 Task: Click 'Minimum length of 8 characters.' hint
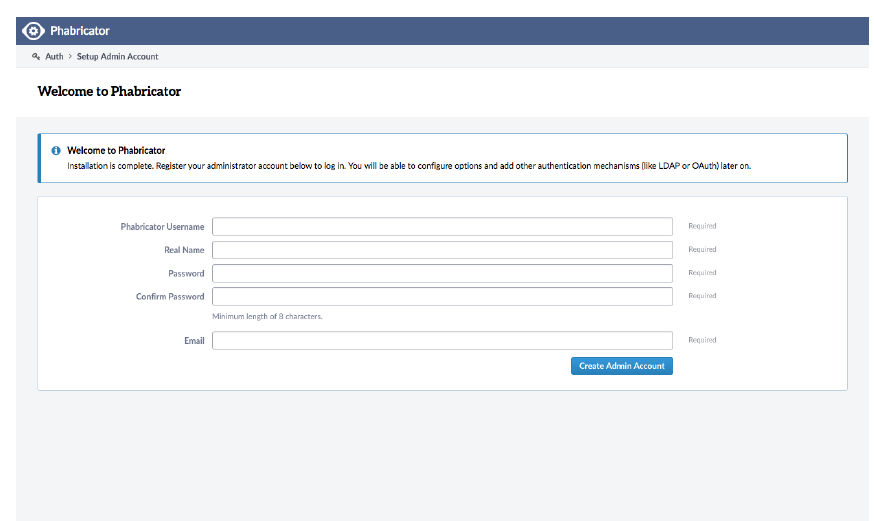(x=267, y=316)
